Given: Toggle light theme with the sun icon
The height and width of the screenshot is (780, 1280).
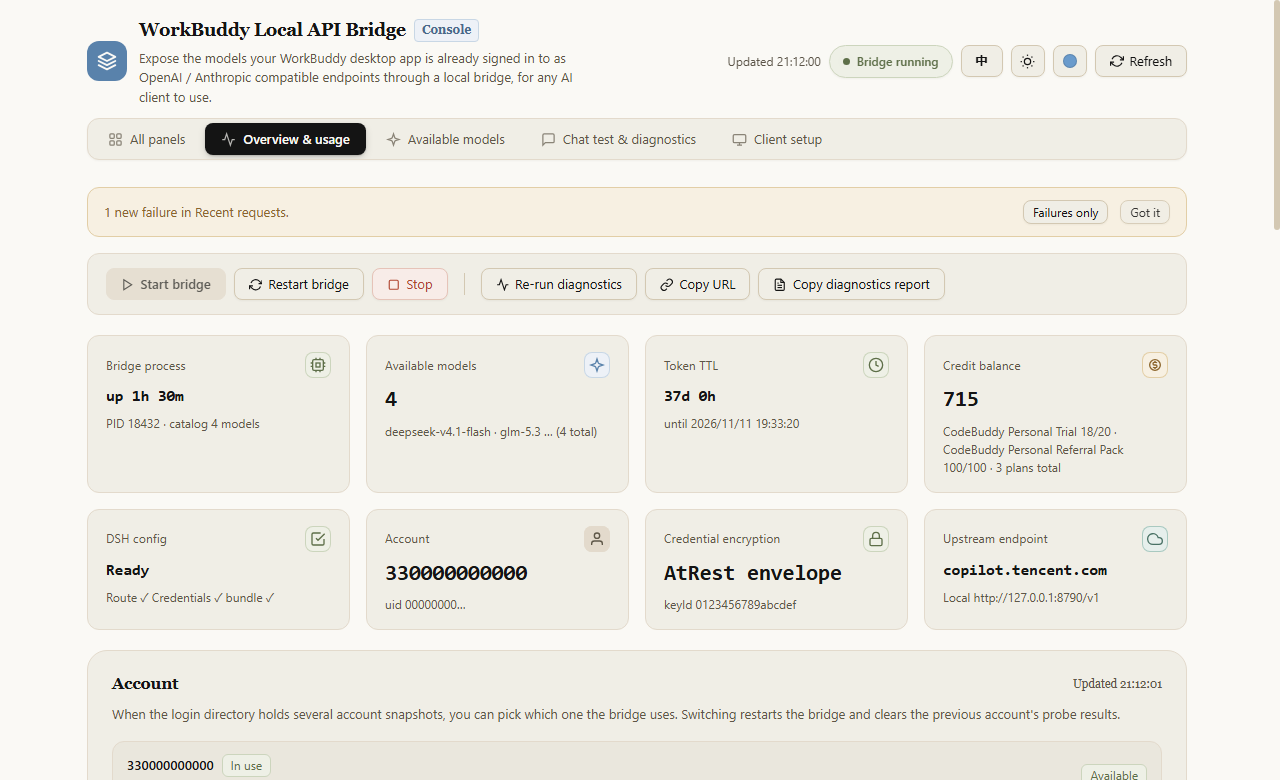Looking at the screenshot, I should tap(1027, 61).
